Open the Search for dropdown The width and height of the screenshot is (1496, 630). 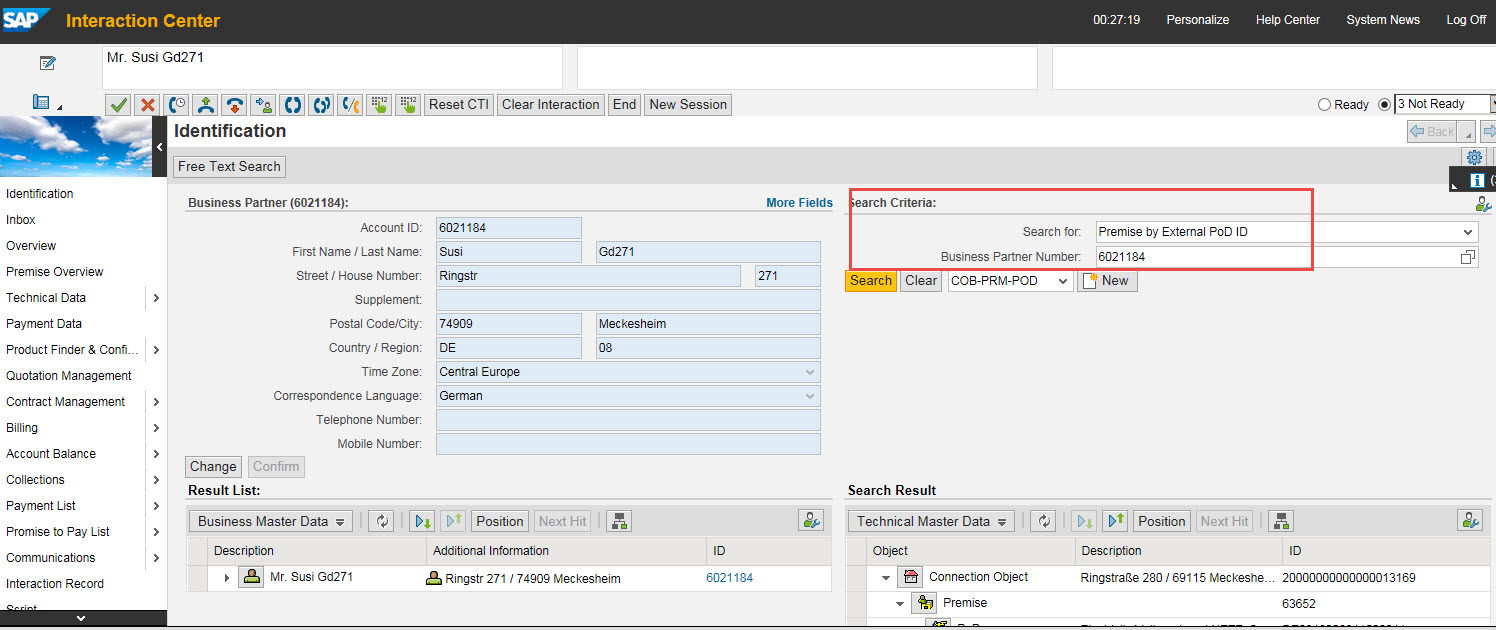click(1468, 232)
